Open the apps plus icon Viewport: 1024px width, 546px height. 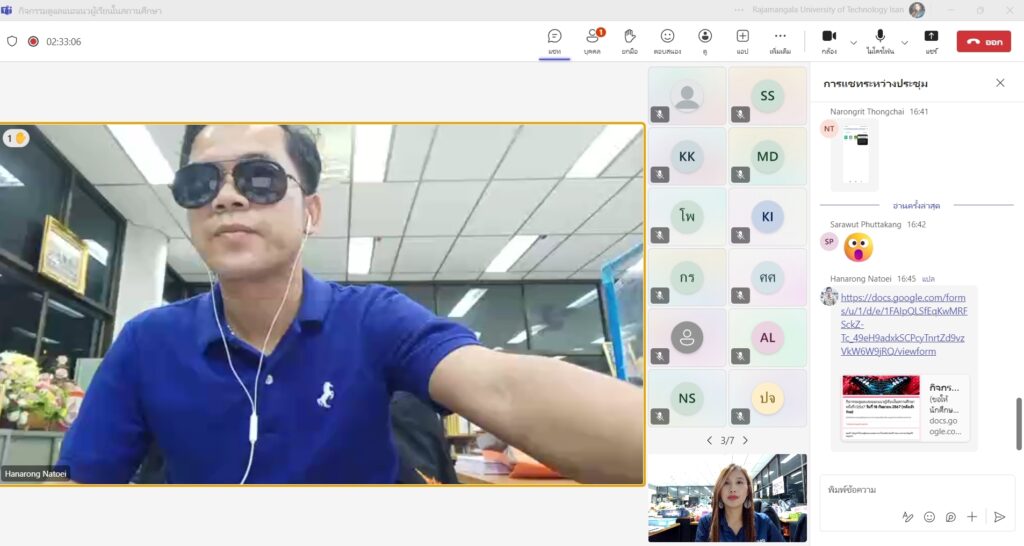(x=742, y=40)
